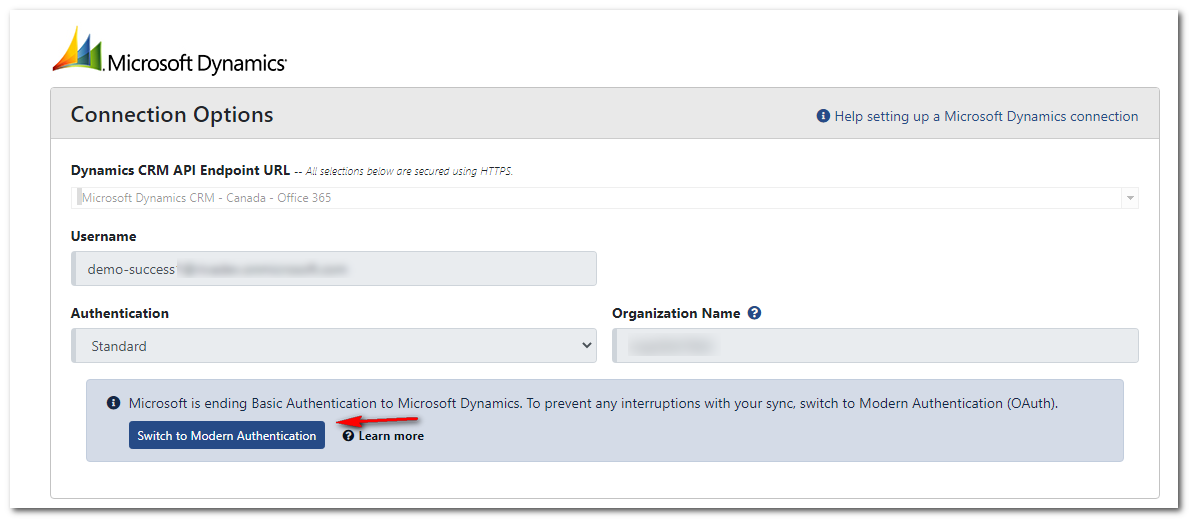1189x519 pixels.
Task: Open the Dynamics CRM API Endpoint URL dropdown
Action: [x=600, y=198]
